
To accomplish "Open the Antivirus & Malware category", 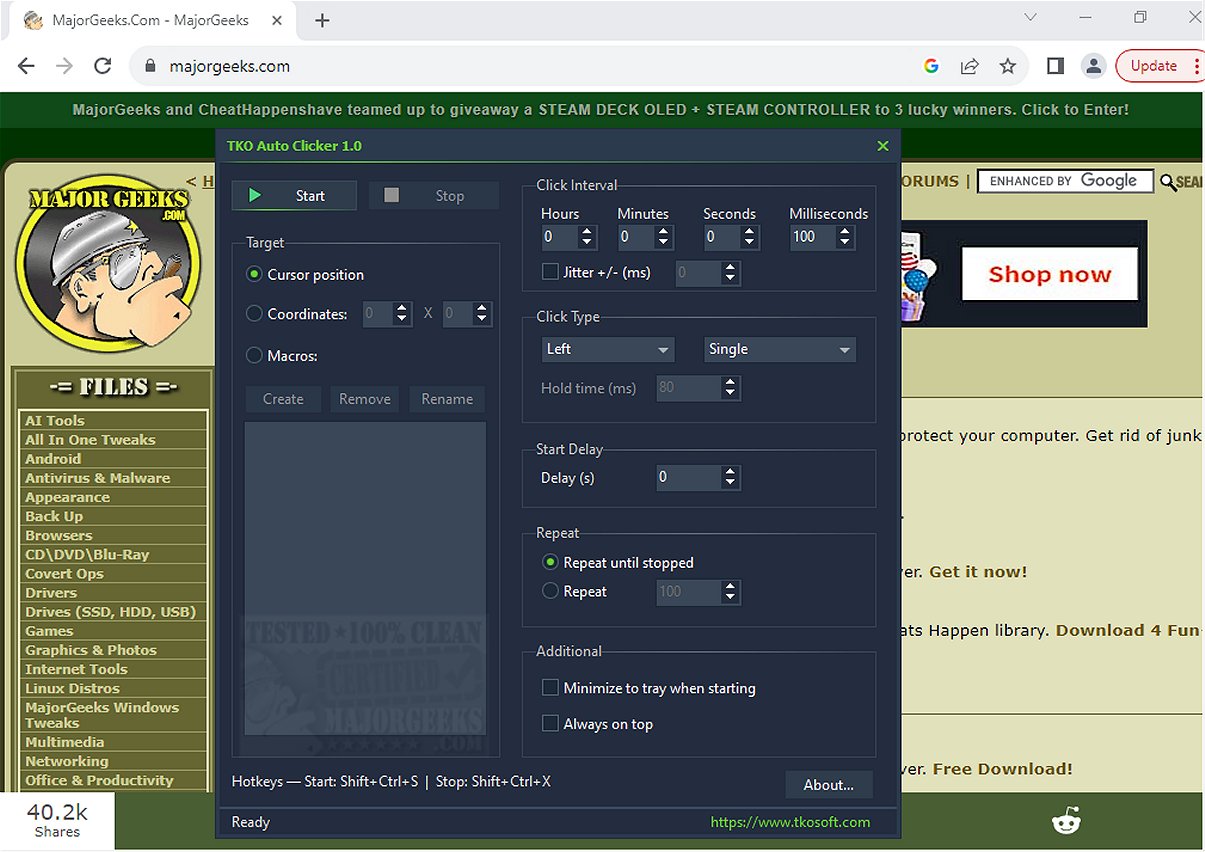I will pyautogui.click(x=98, y=478).
